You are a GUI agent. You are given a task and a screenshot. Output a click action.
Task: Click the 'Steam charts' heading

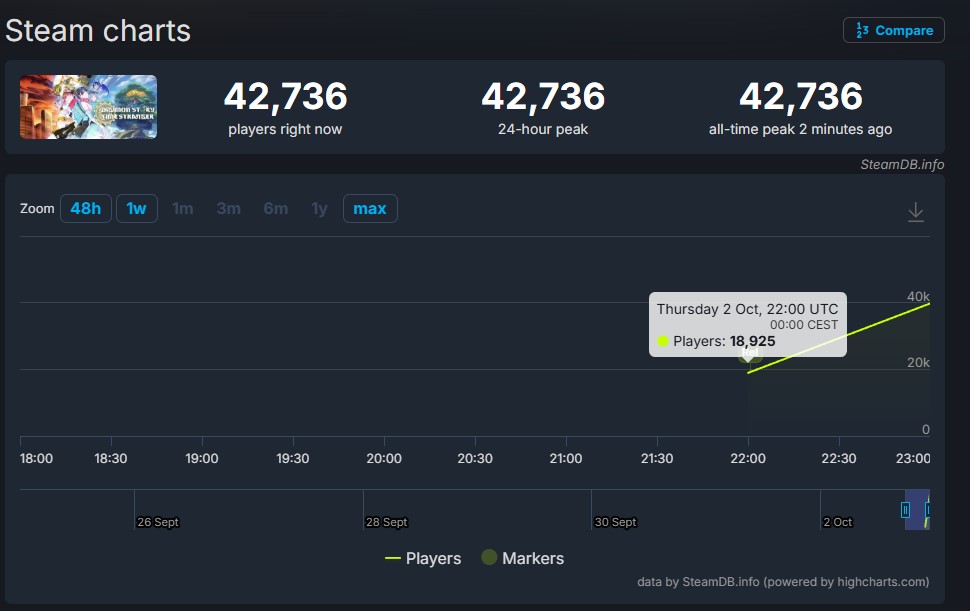click(x=98, y=31)
